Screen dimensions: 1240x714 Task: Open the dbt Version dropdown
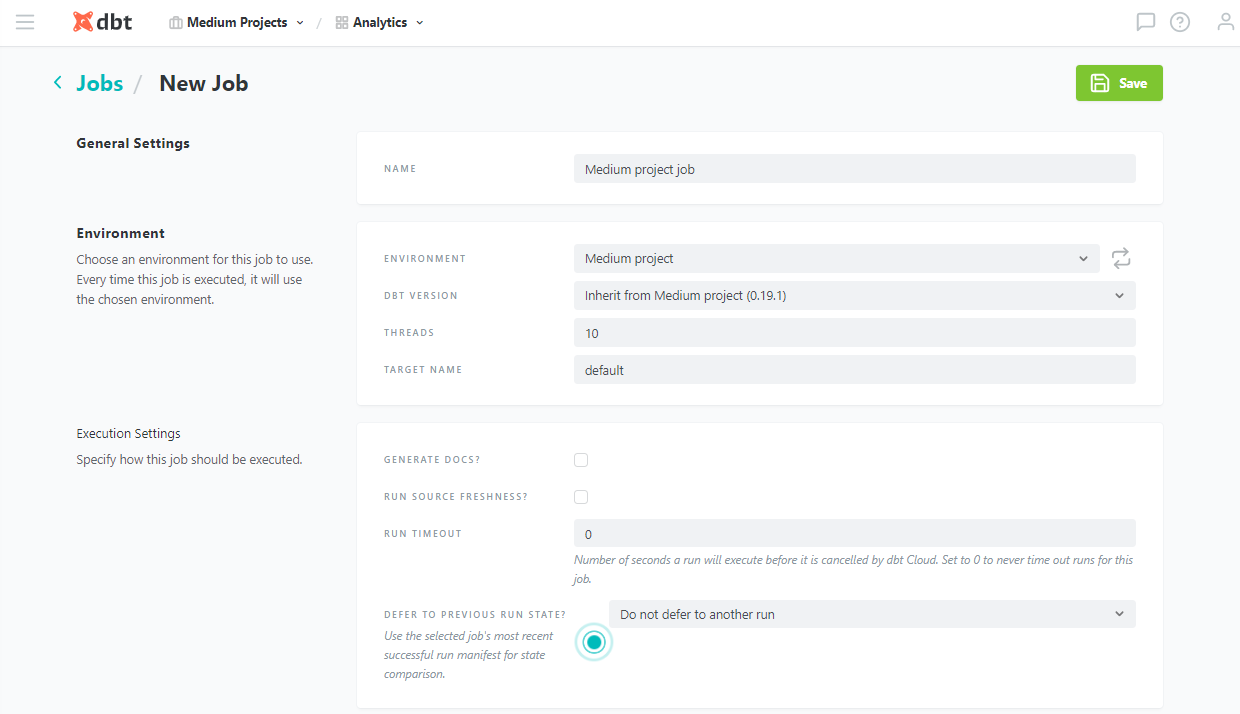pyautogui.click(x=854, y=296)
